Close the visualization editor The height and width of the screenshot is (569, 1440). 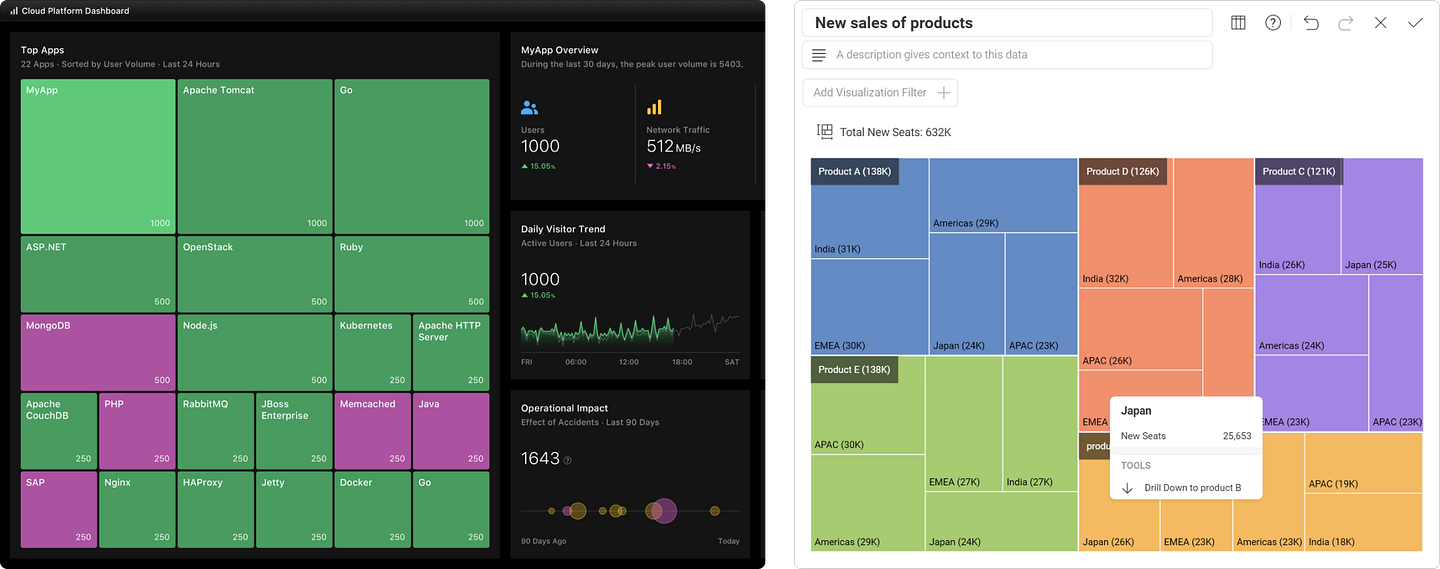pyautogui.click(x=1381, y=23)
